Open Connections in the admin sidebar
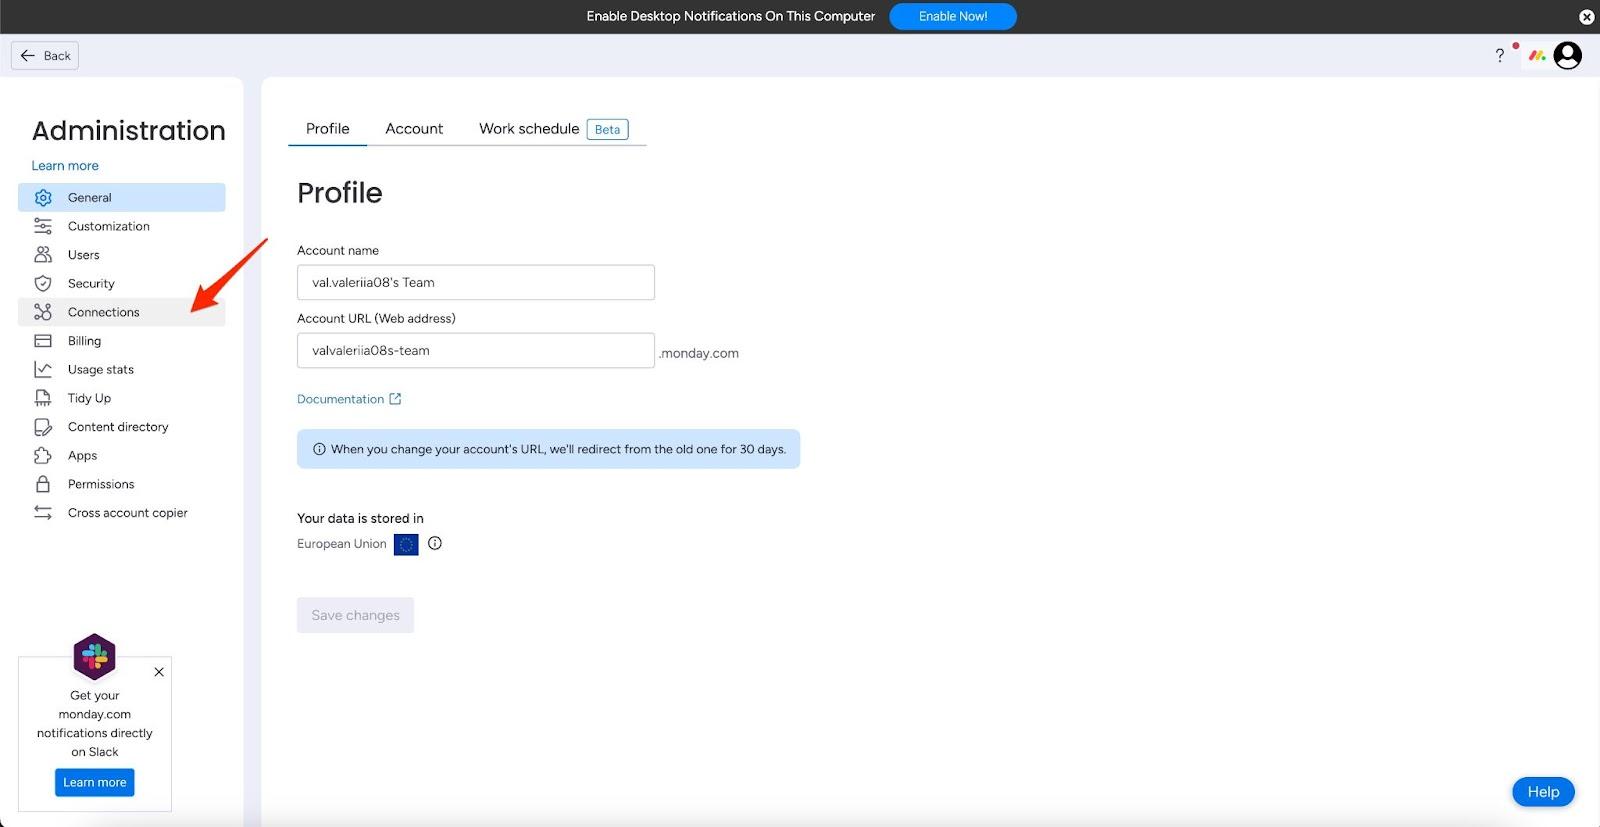The width and height of the screenshot is (1600, 827). [x=103, y=312]
